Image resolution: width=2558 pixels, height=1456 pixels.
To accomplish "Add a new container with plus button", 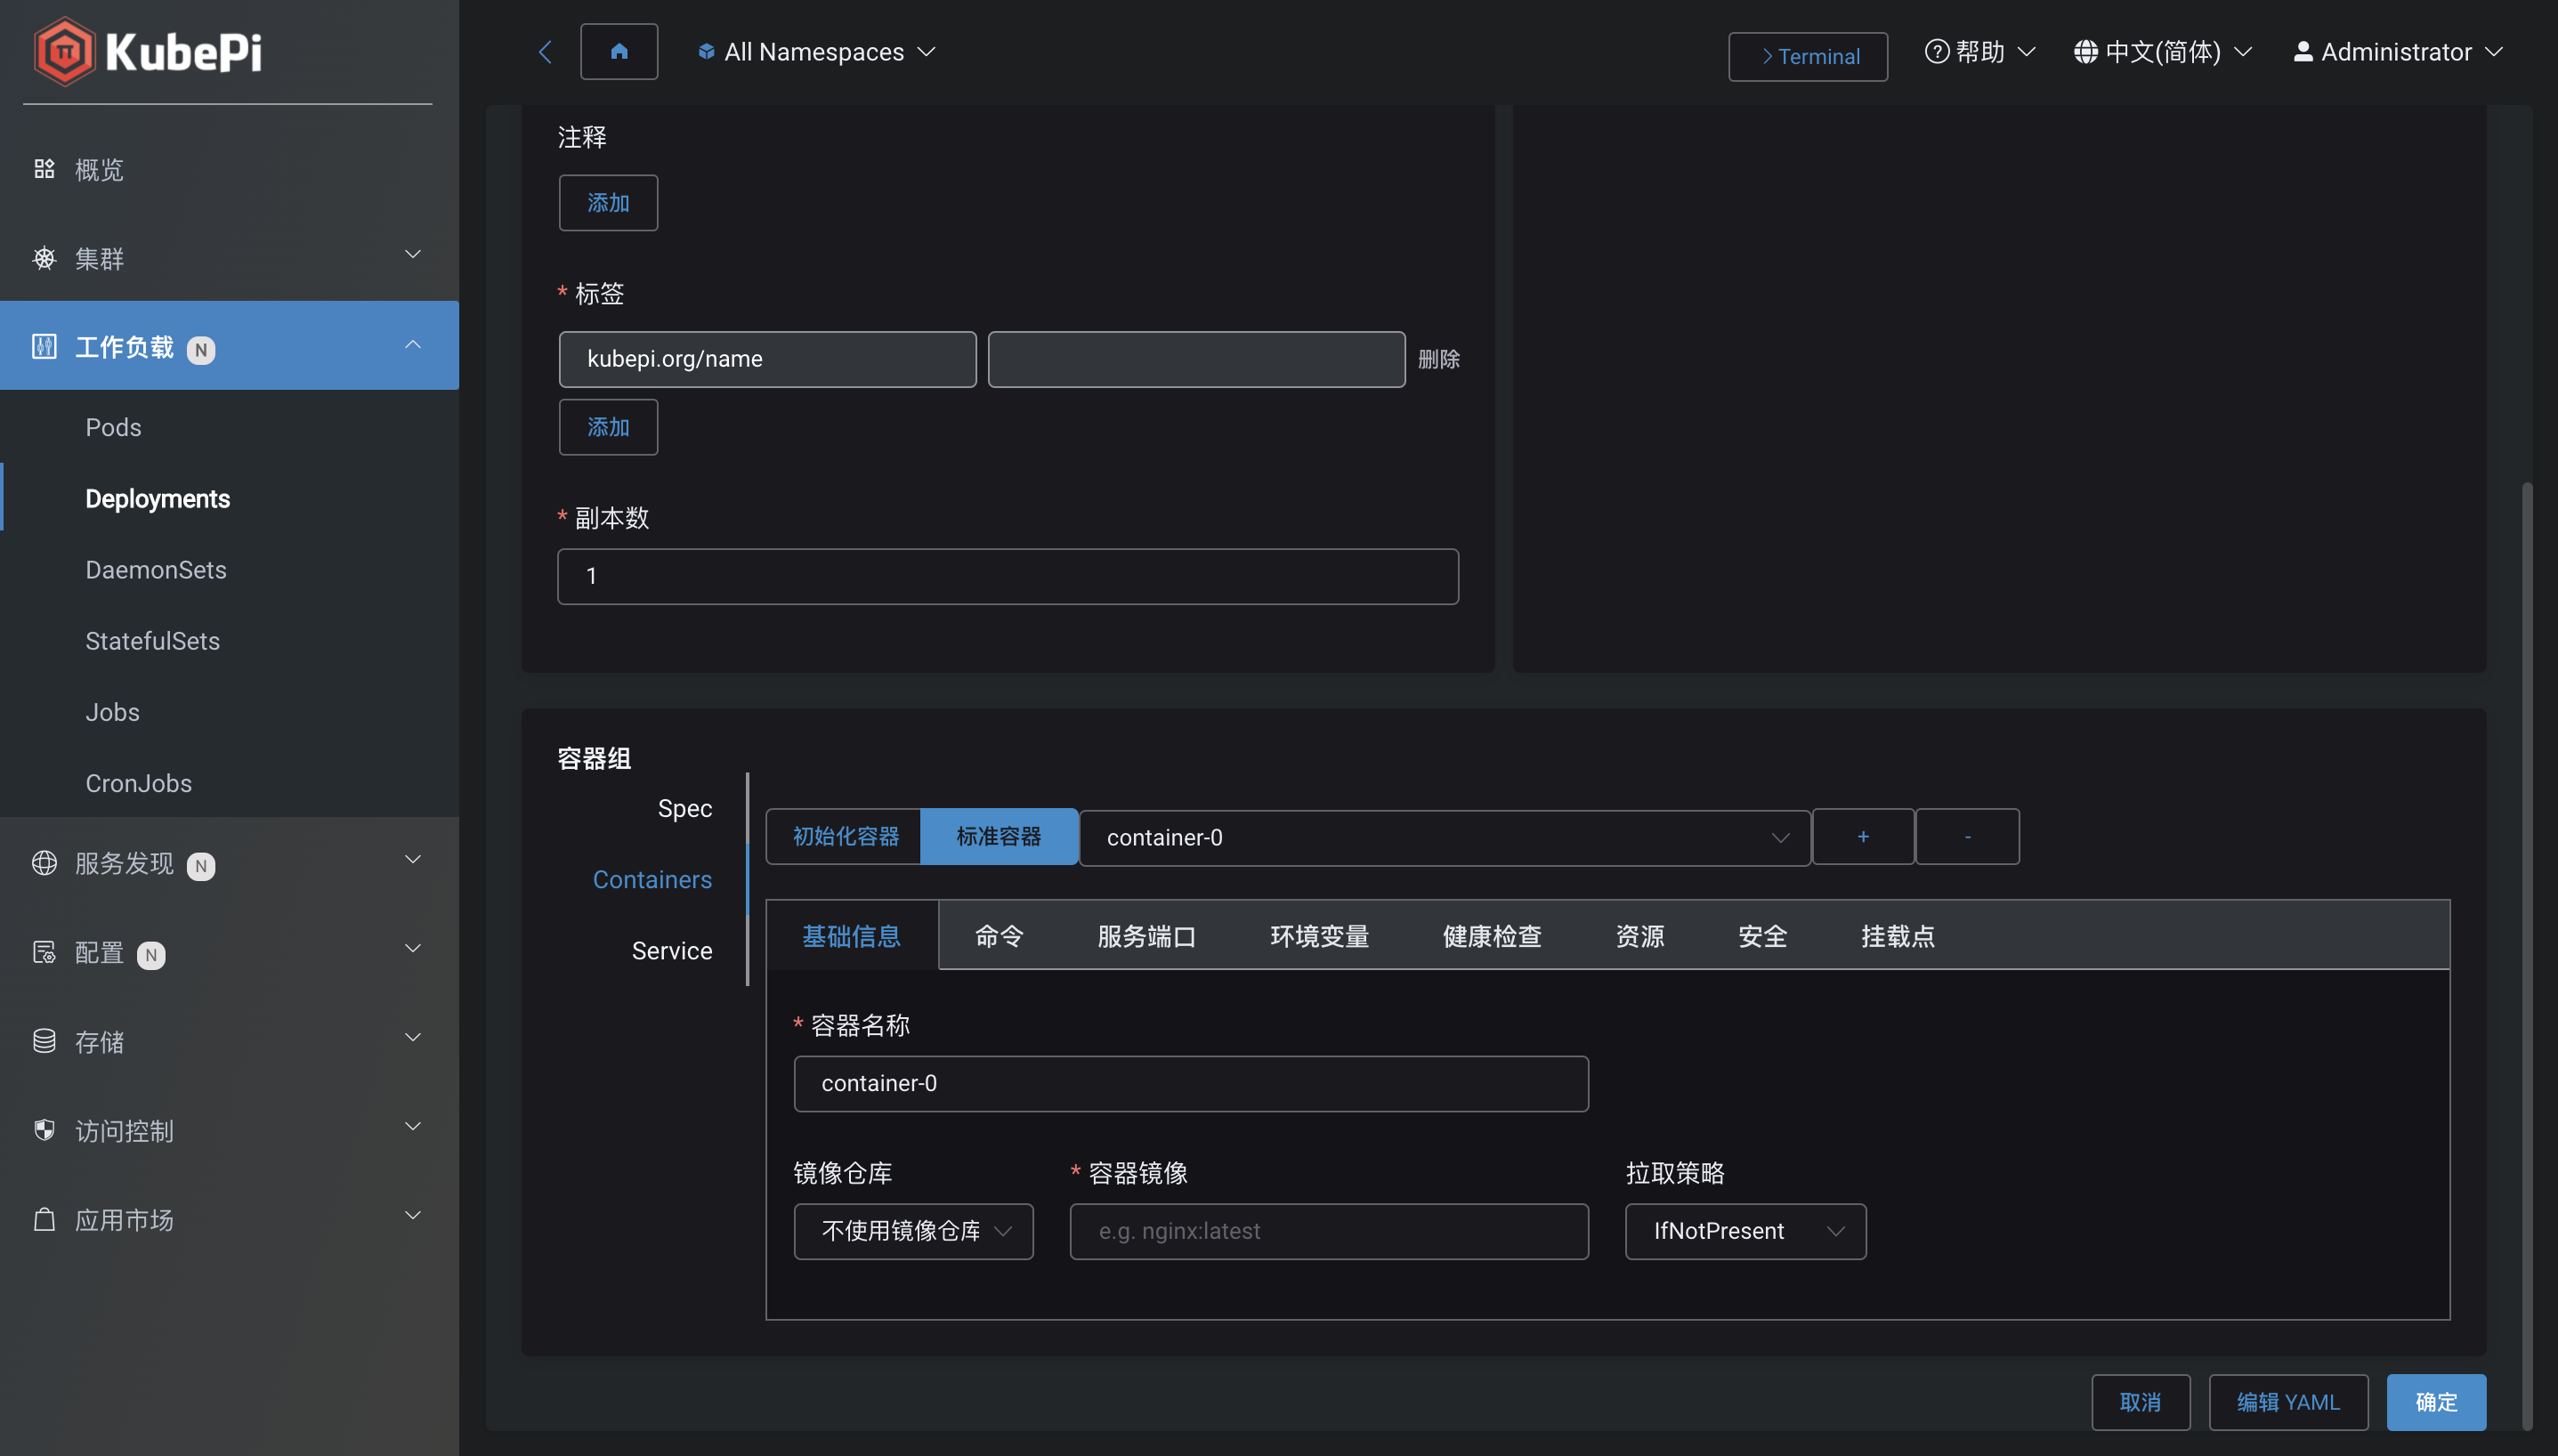I will [x=1863, y=836].
